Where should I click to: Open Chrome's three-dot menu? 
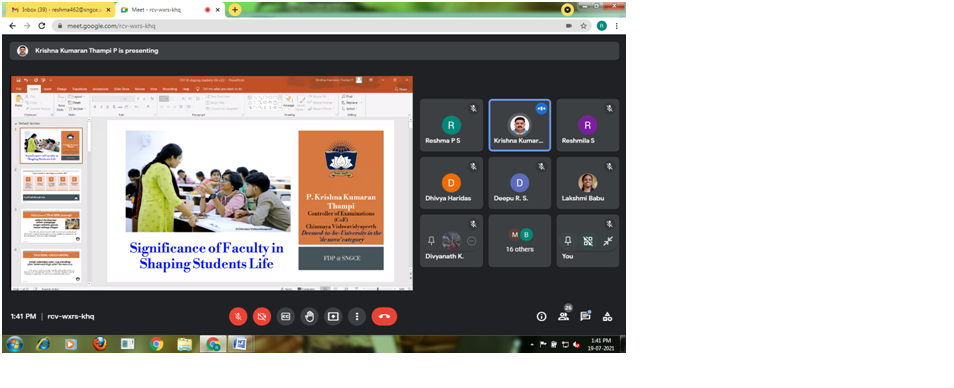point(616,26)
